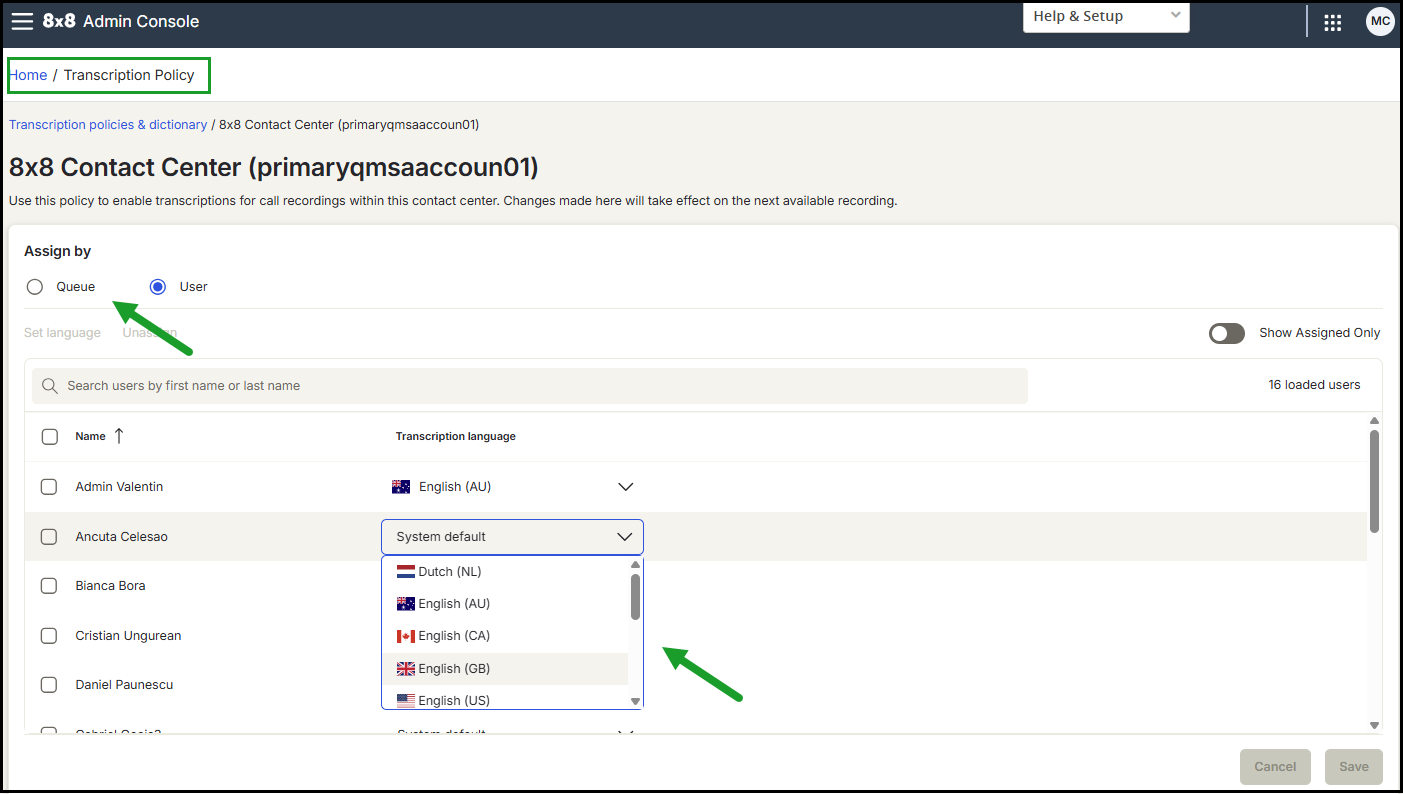The width and height of the screenshot is (1403, 794).
Task: Click the search magnifier icon
Action: tap(49, 386)
